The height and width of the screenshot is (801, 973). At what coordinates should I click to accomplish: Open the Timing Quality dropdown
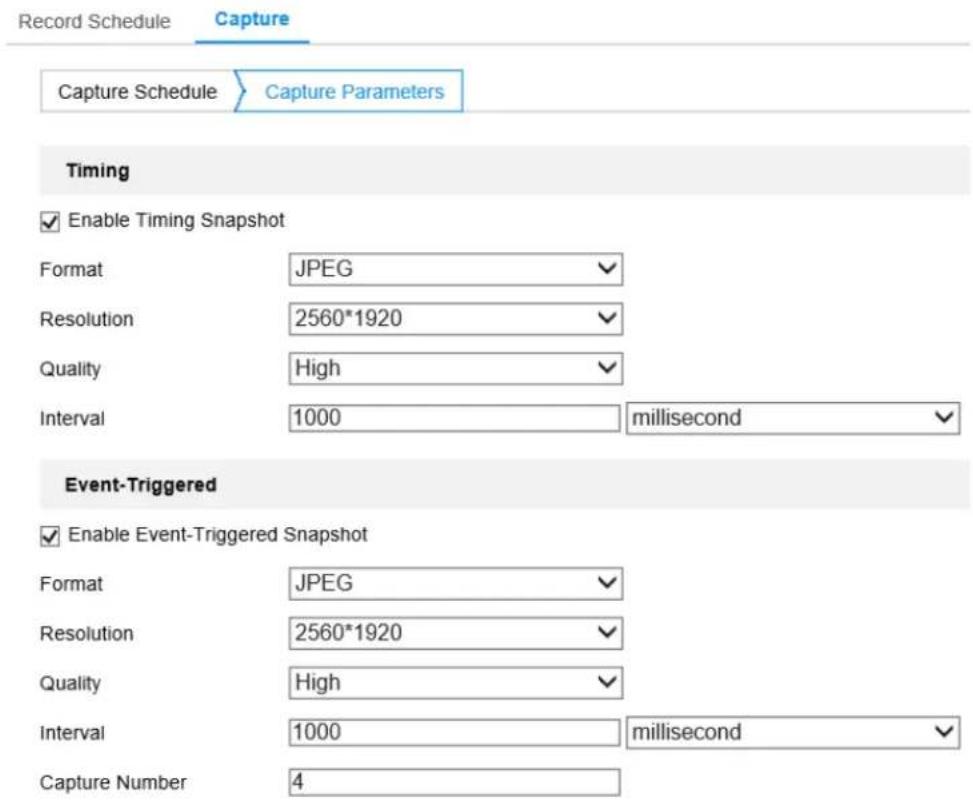tap(455, 369)
